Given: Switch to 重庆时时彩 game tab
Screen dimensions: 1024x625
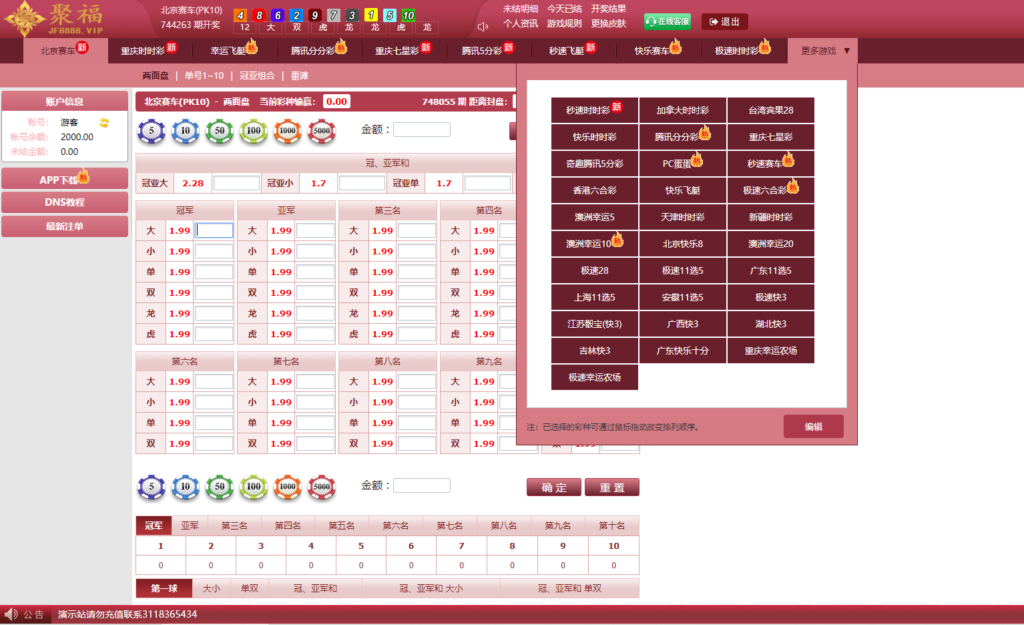Looking at the screenshot, I should [x=143, y=50].
